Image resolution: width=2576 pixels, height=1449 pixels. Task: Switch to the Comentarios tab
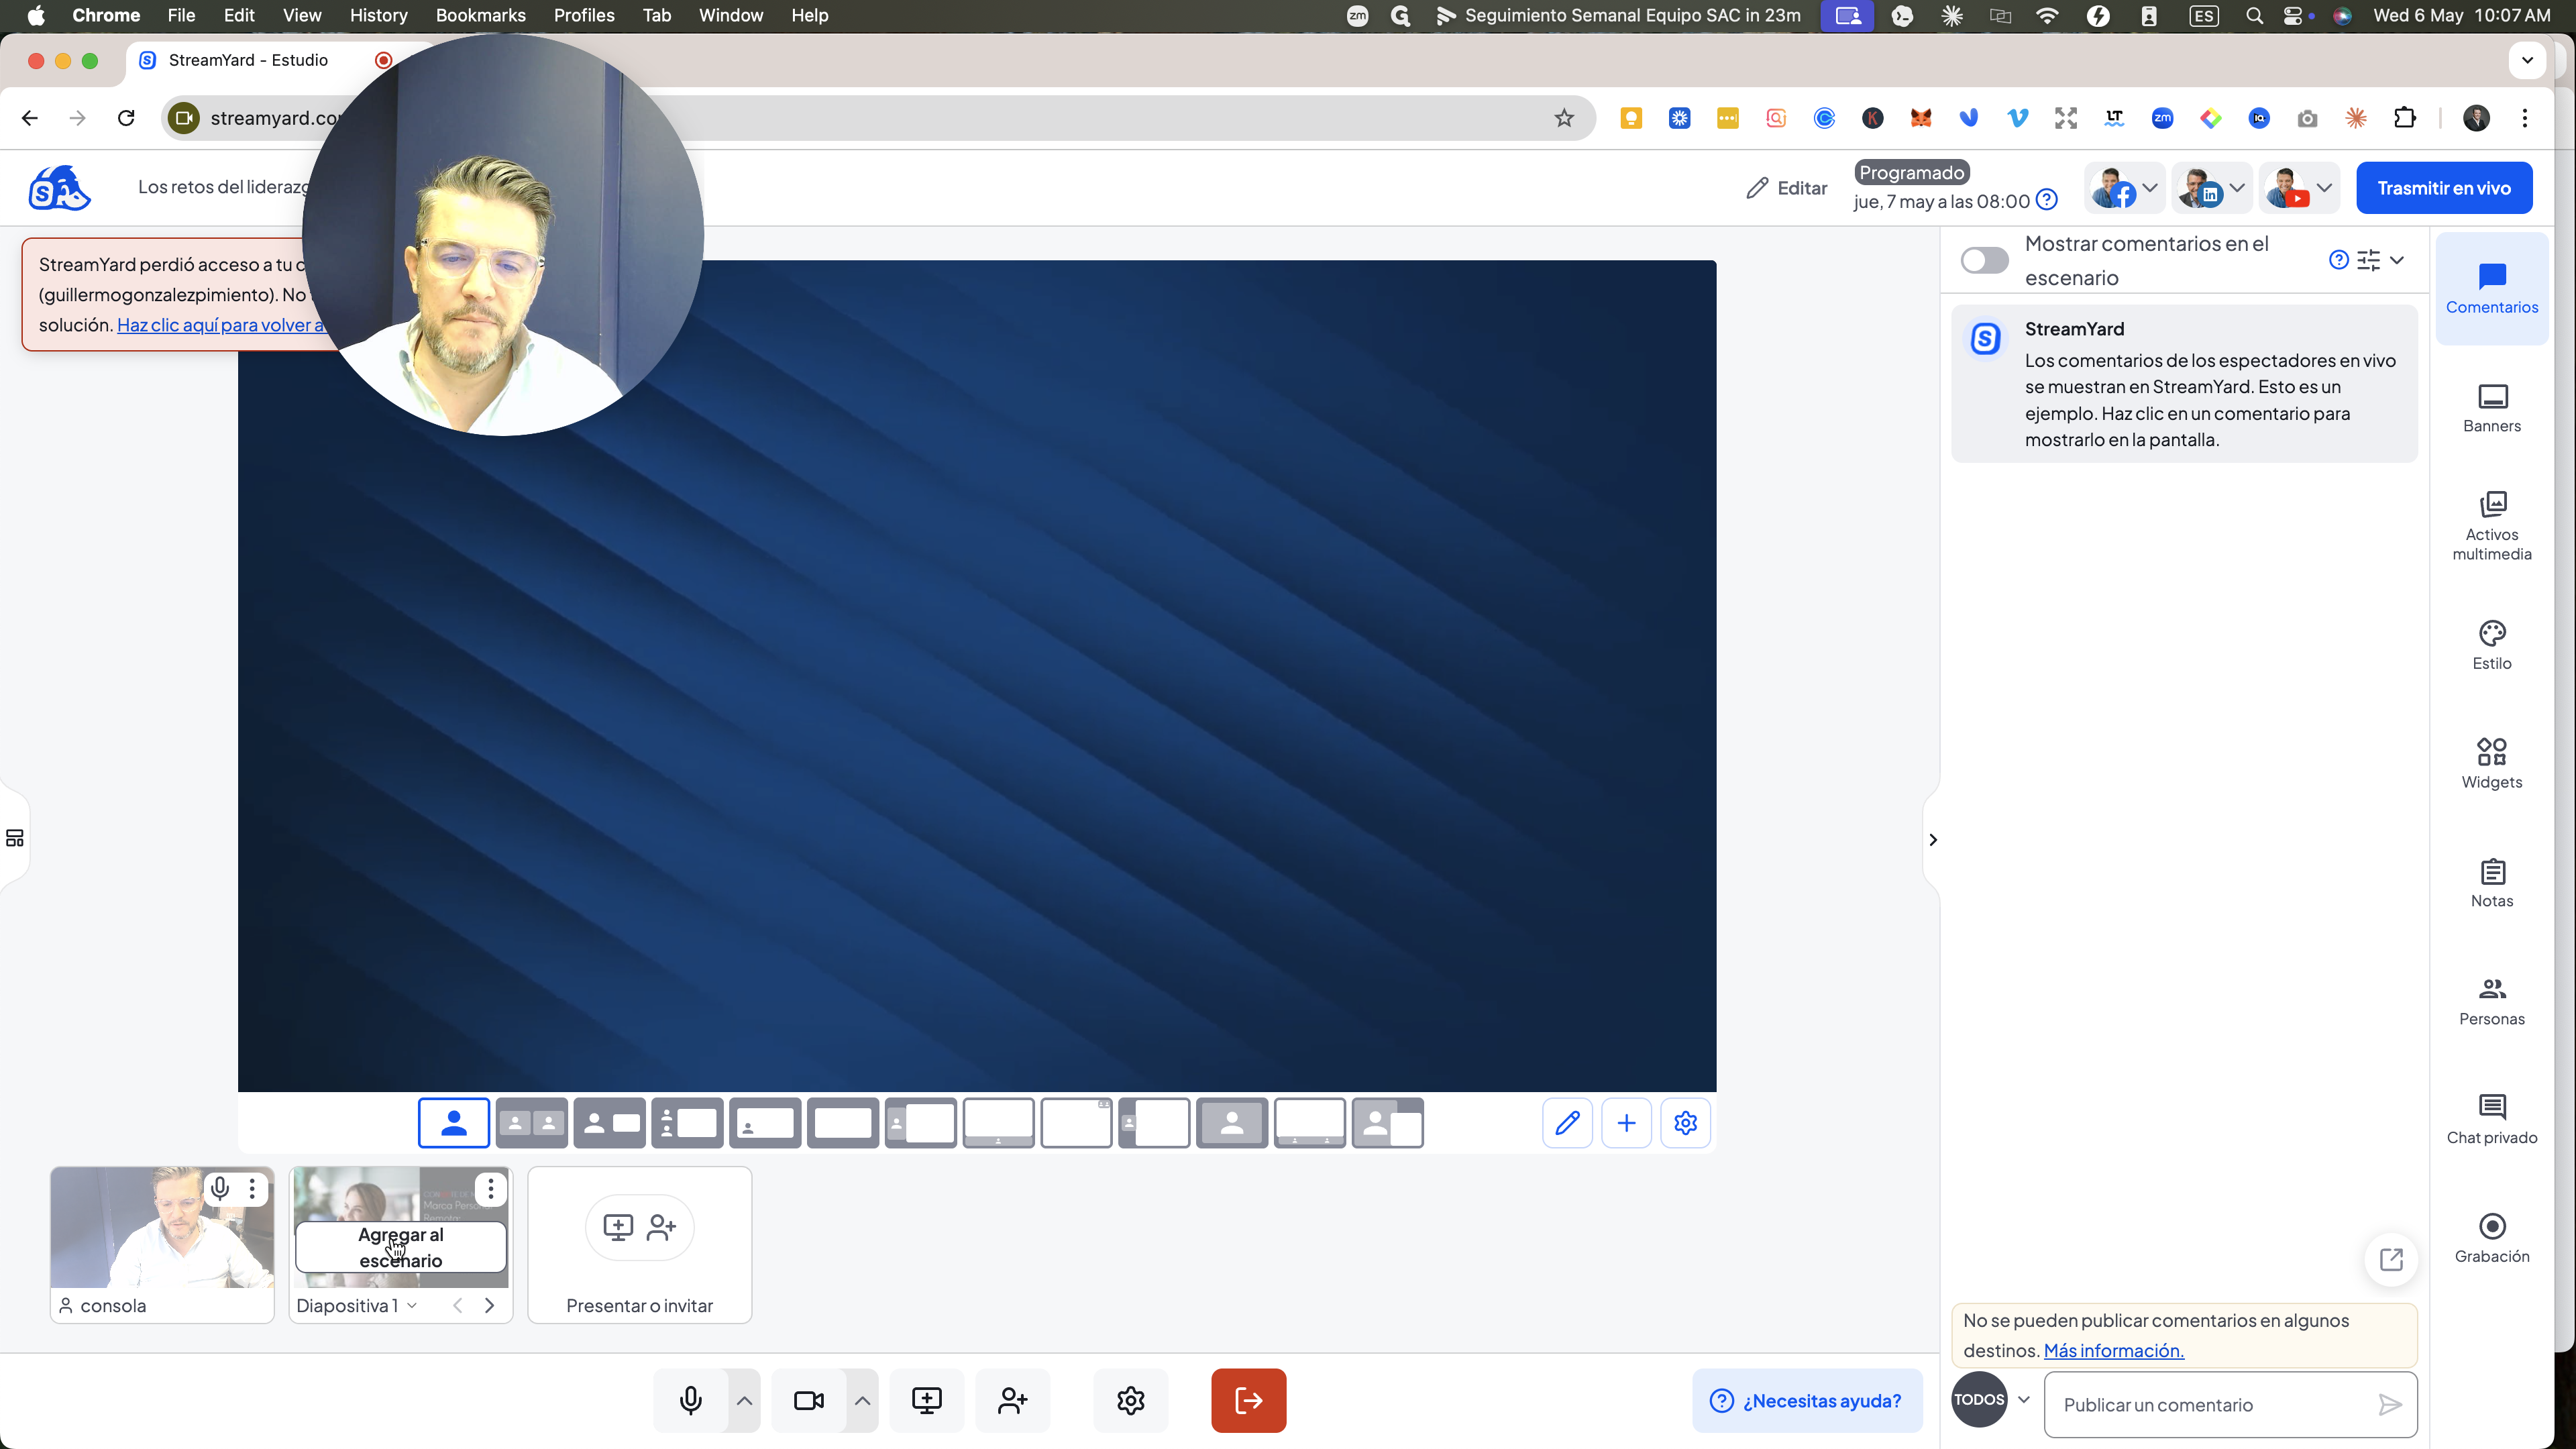point(2491,289)
